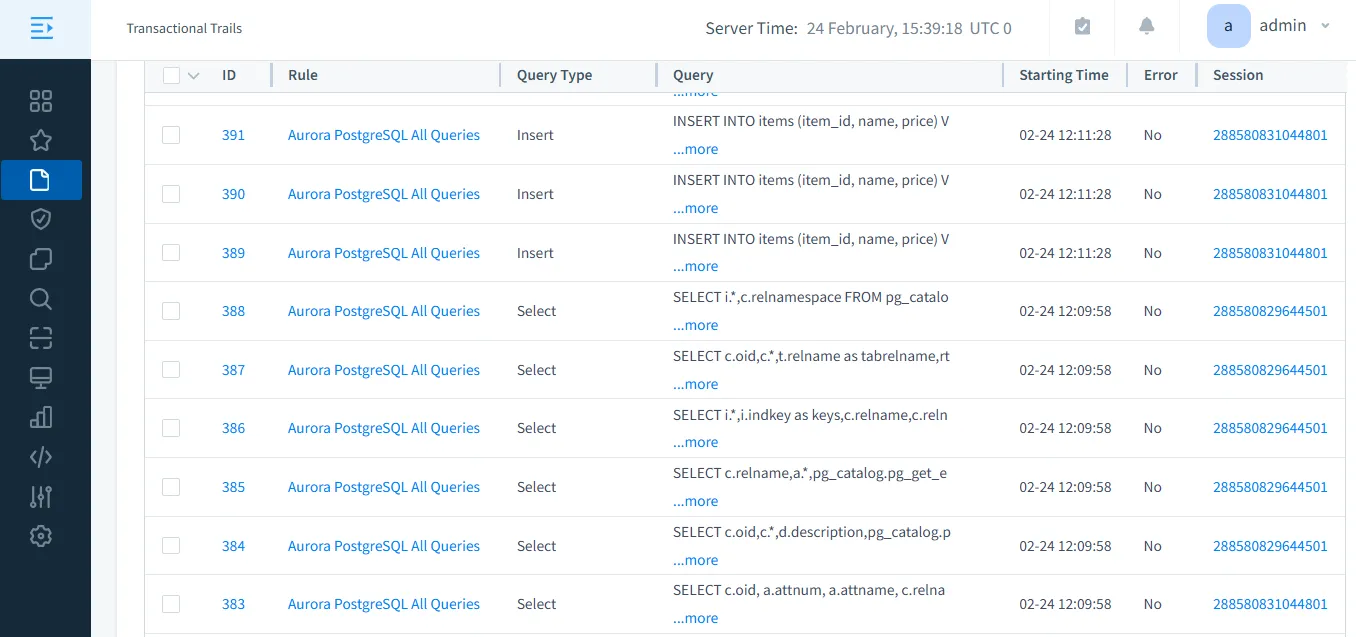Open trail ID 384 link
Image resolution: width=1356 pixels, height=637 pixels.
click(x=233, y=546)
